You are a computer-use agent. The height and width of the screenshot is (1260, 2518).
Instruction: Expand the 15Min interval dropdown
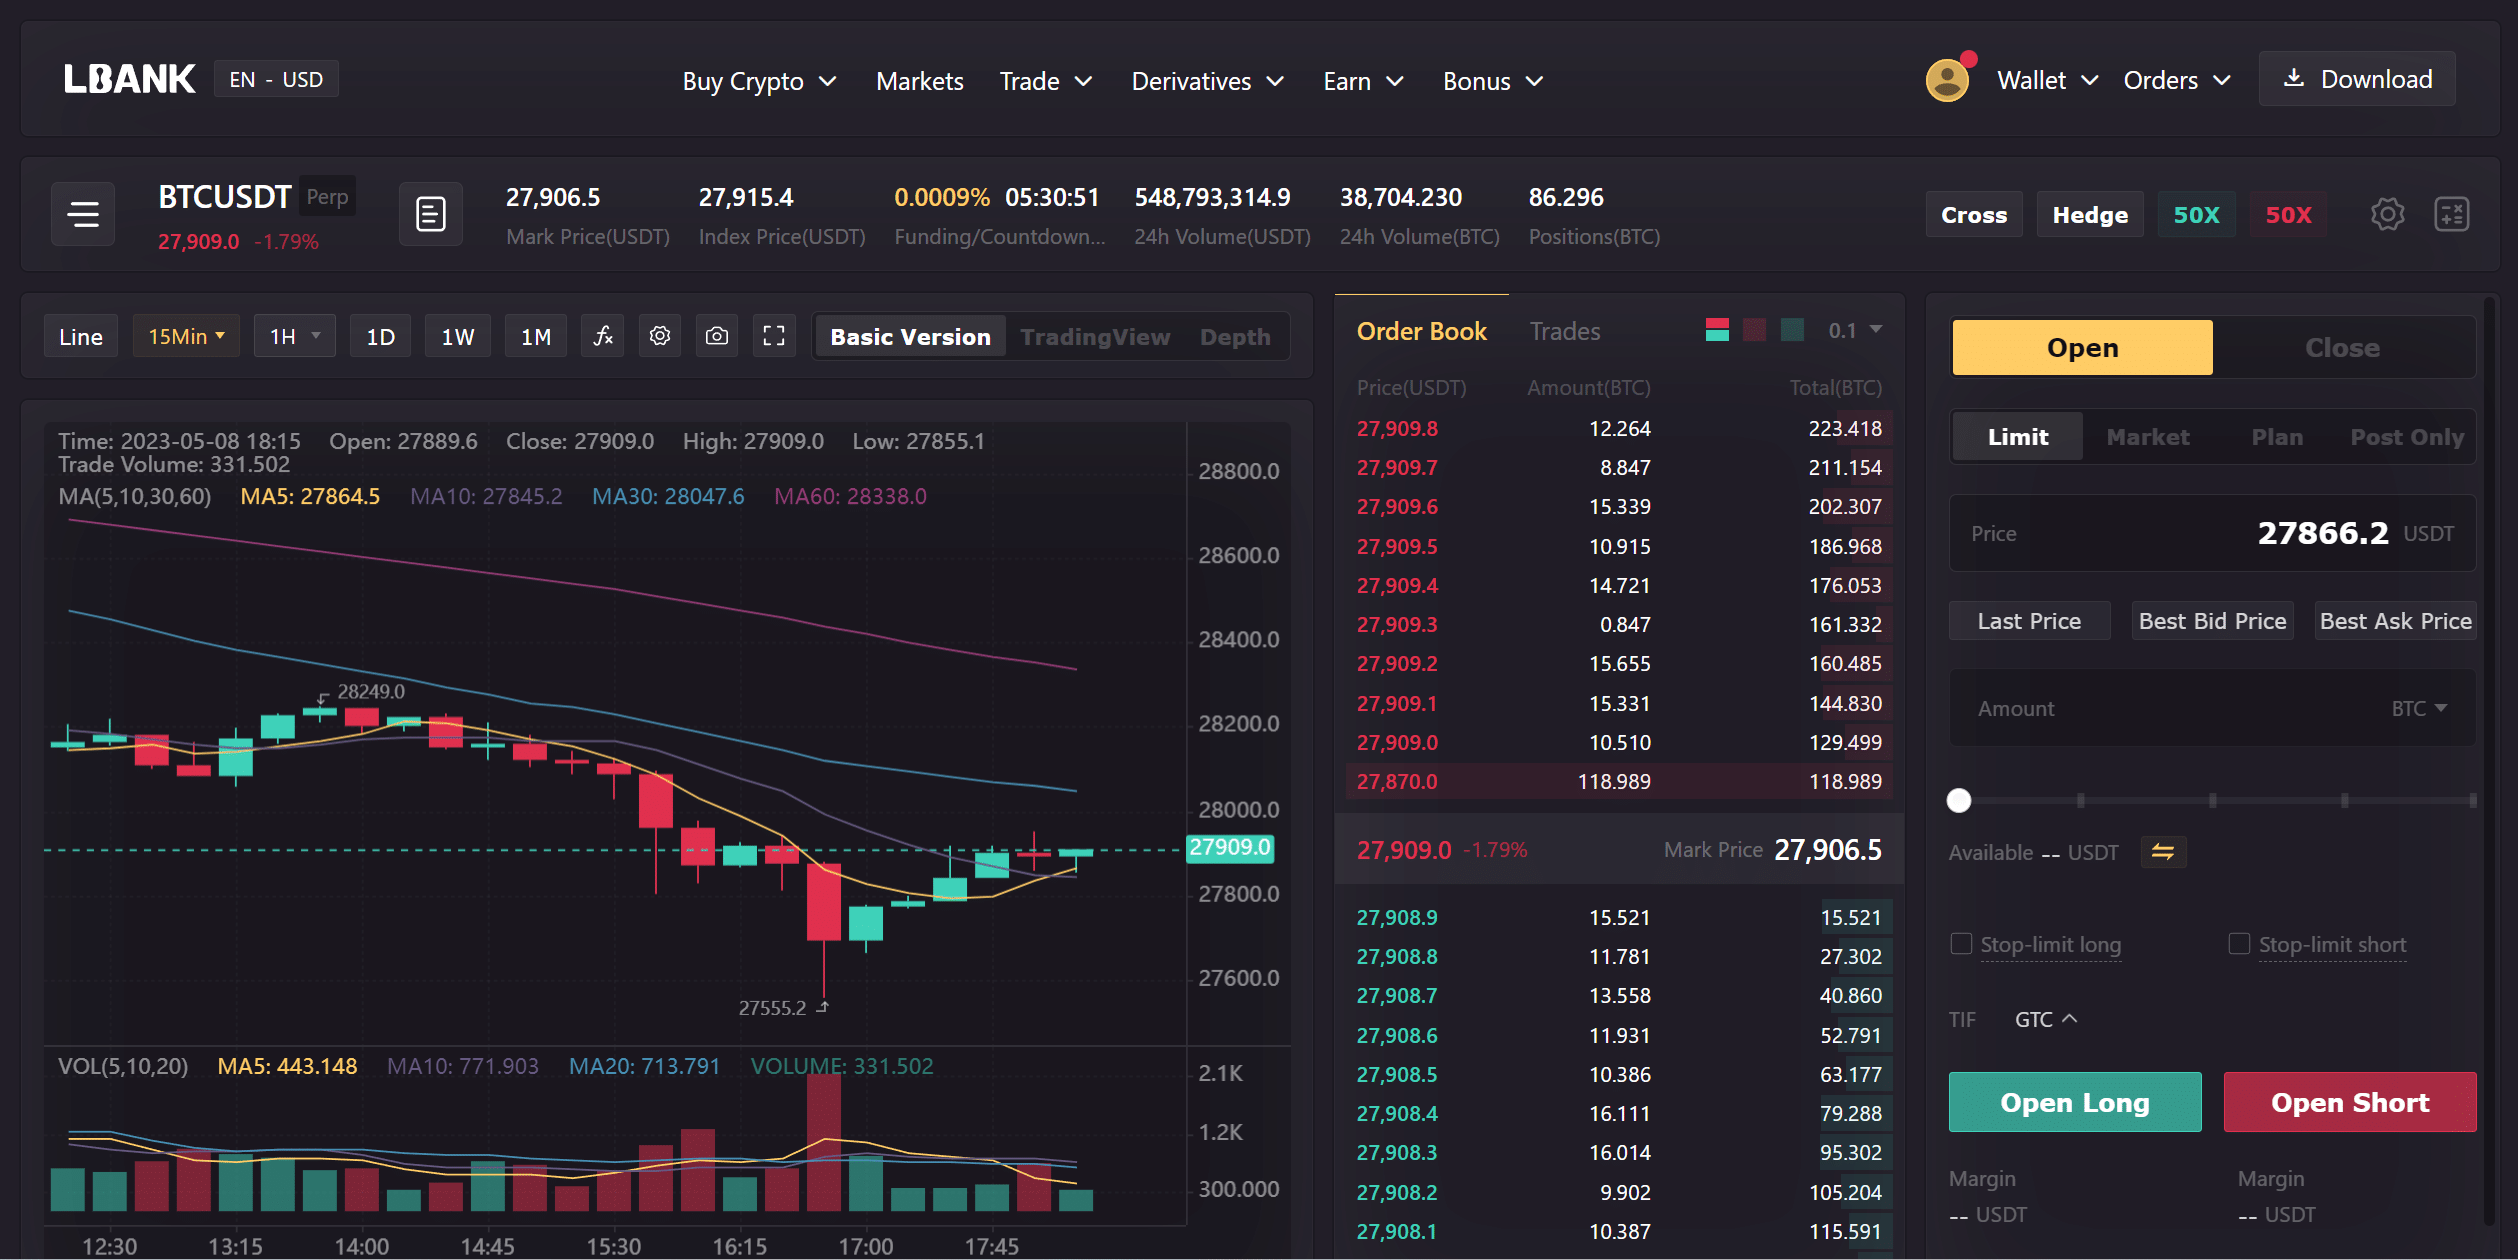(x=186, y=336)
